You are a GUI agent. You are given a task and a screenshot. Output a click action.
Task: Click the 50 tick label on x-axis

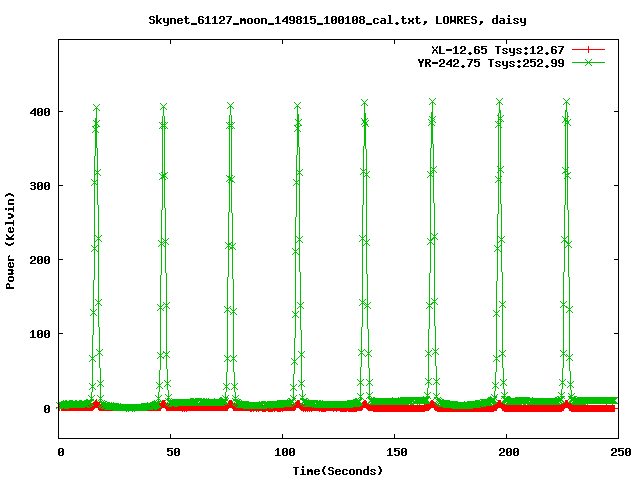tap(171, 451)
